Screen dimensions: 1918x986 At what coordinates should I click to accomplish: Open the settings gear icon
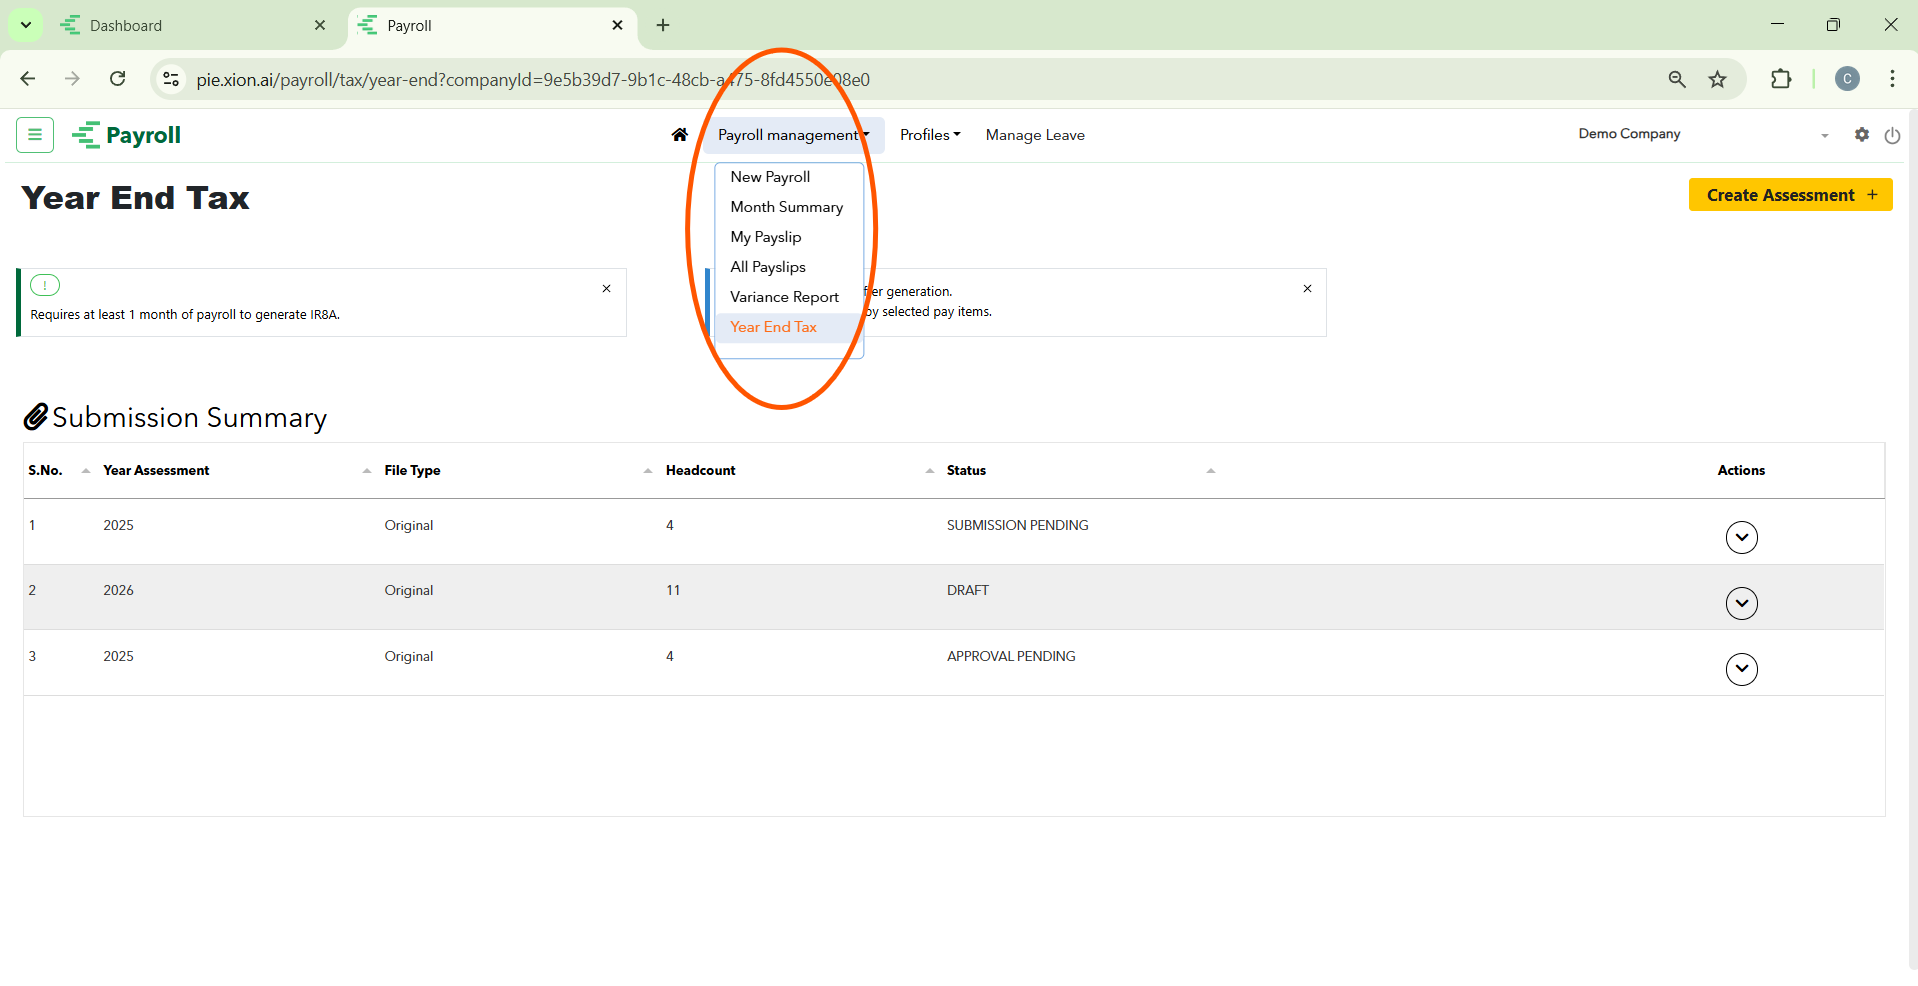[x=1861, y=135]
